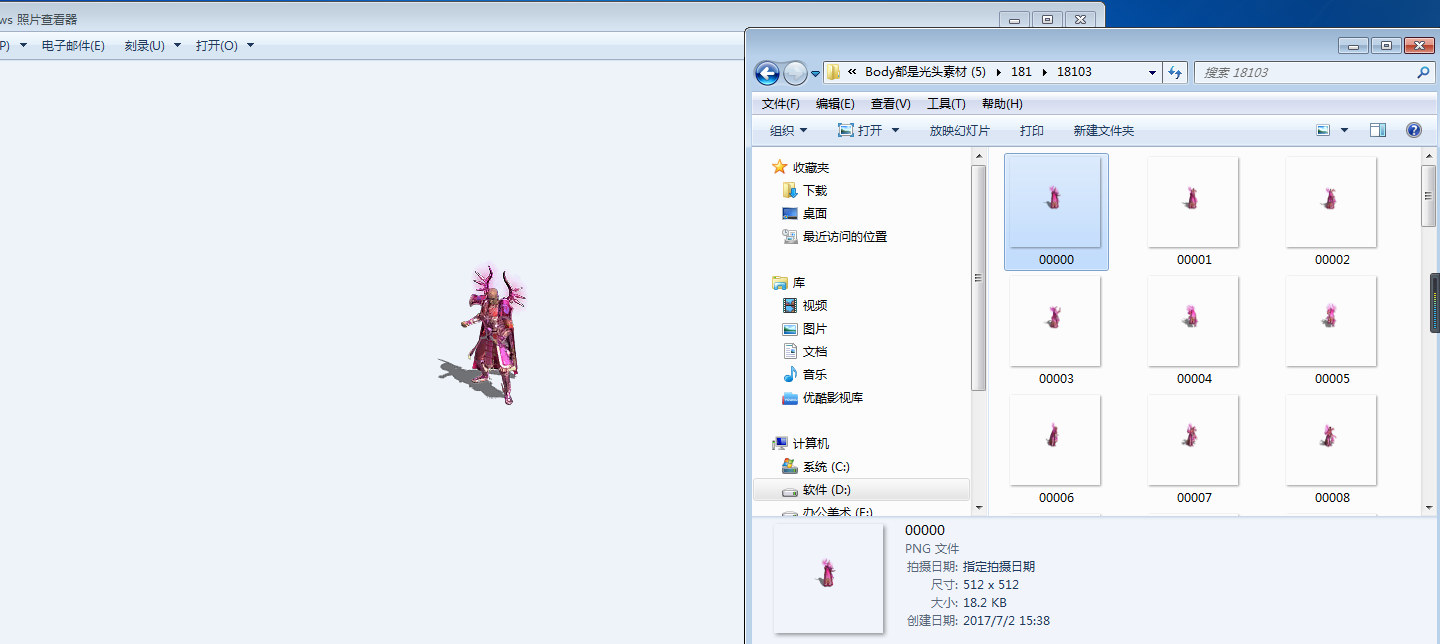1440x644 pixels.
Task: Click the 指定拍摄日期 date field
Action: [999, 566]
